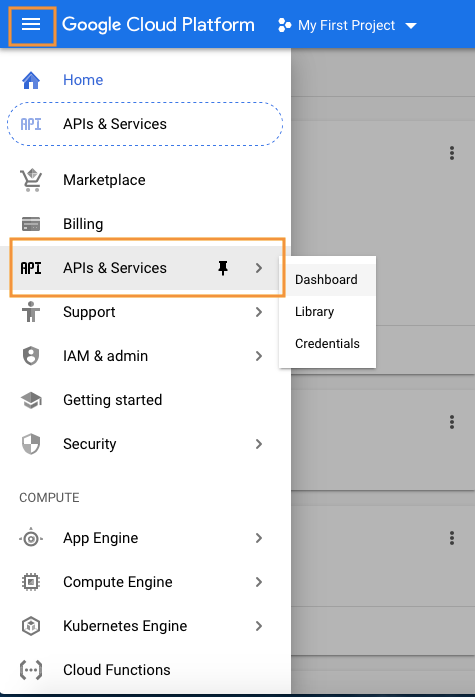Click the Billing credit card icon
The height and width of the screenshot is (697, 475).
[31, 224]
